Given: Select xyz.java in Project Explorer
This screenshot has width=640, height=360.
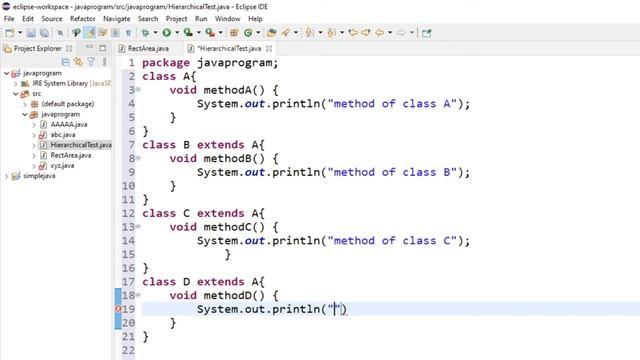Looking at the screenshot, I should point(62,166).
